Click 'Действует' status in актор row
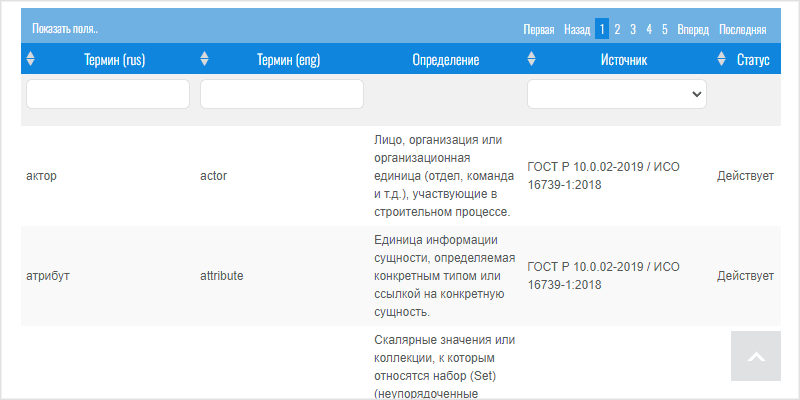800x400 pixels. (x=745, y=176)
